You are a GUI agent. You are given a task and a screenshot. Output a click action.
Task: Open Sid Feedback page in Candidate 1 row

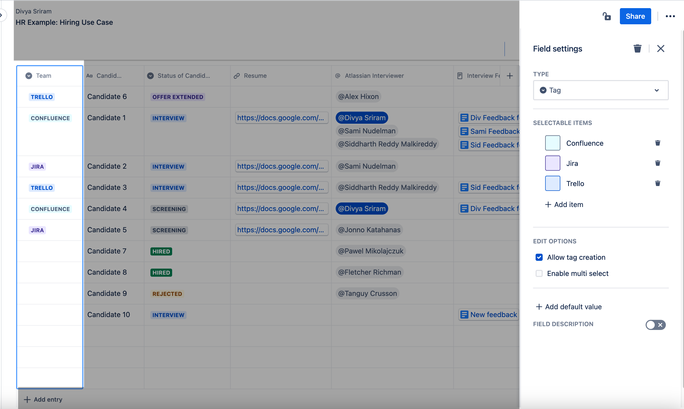[489, 145]
